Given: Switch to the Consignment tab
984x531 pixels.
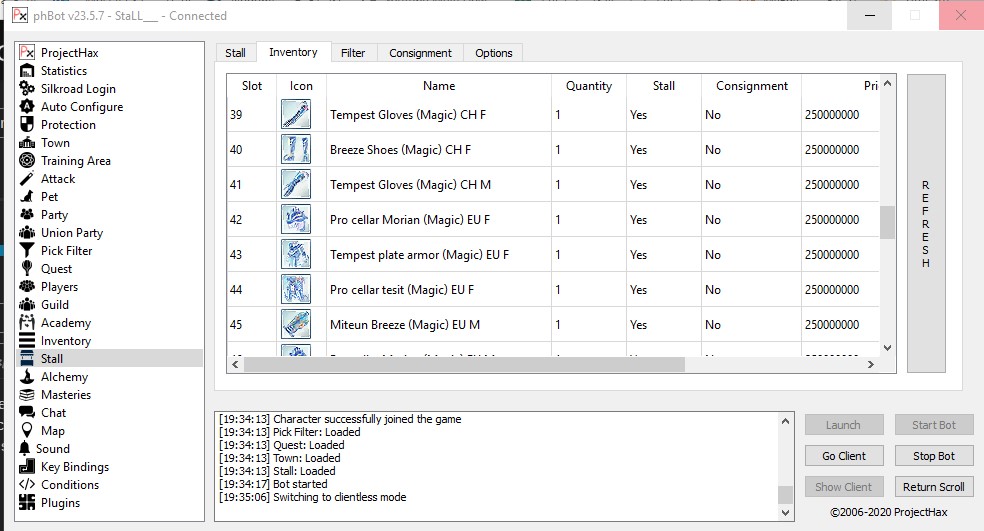Looking at the screenshot, I should (x=420, y=53).
